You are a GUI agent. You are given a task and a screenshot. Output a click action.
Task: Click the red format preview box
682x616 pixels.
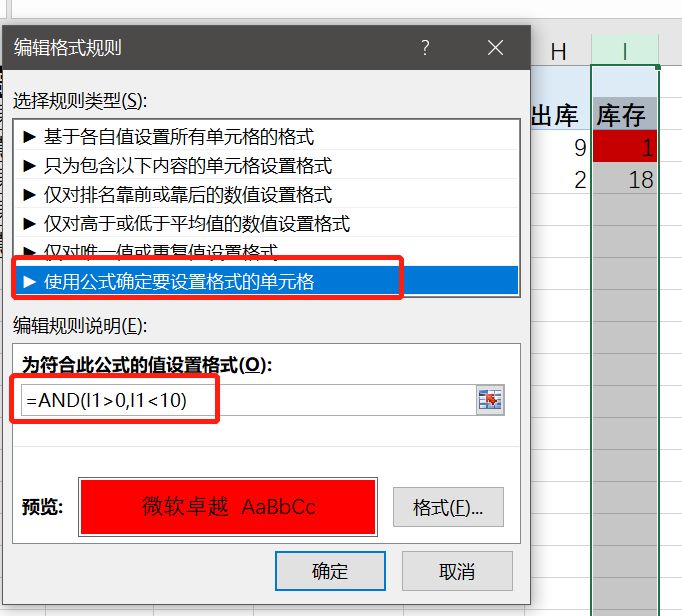[228, 507]
